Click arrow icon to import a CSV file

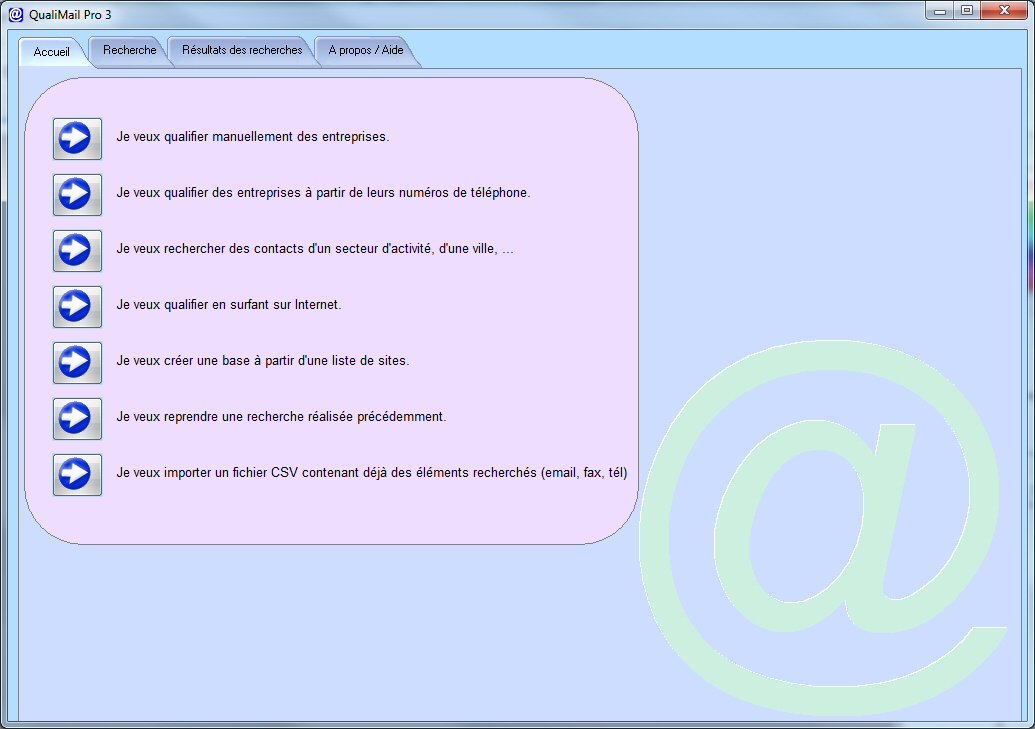77,475
